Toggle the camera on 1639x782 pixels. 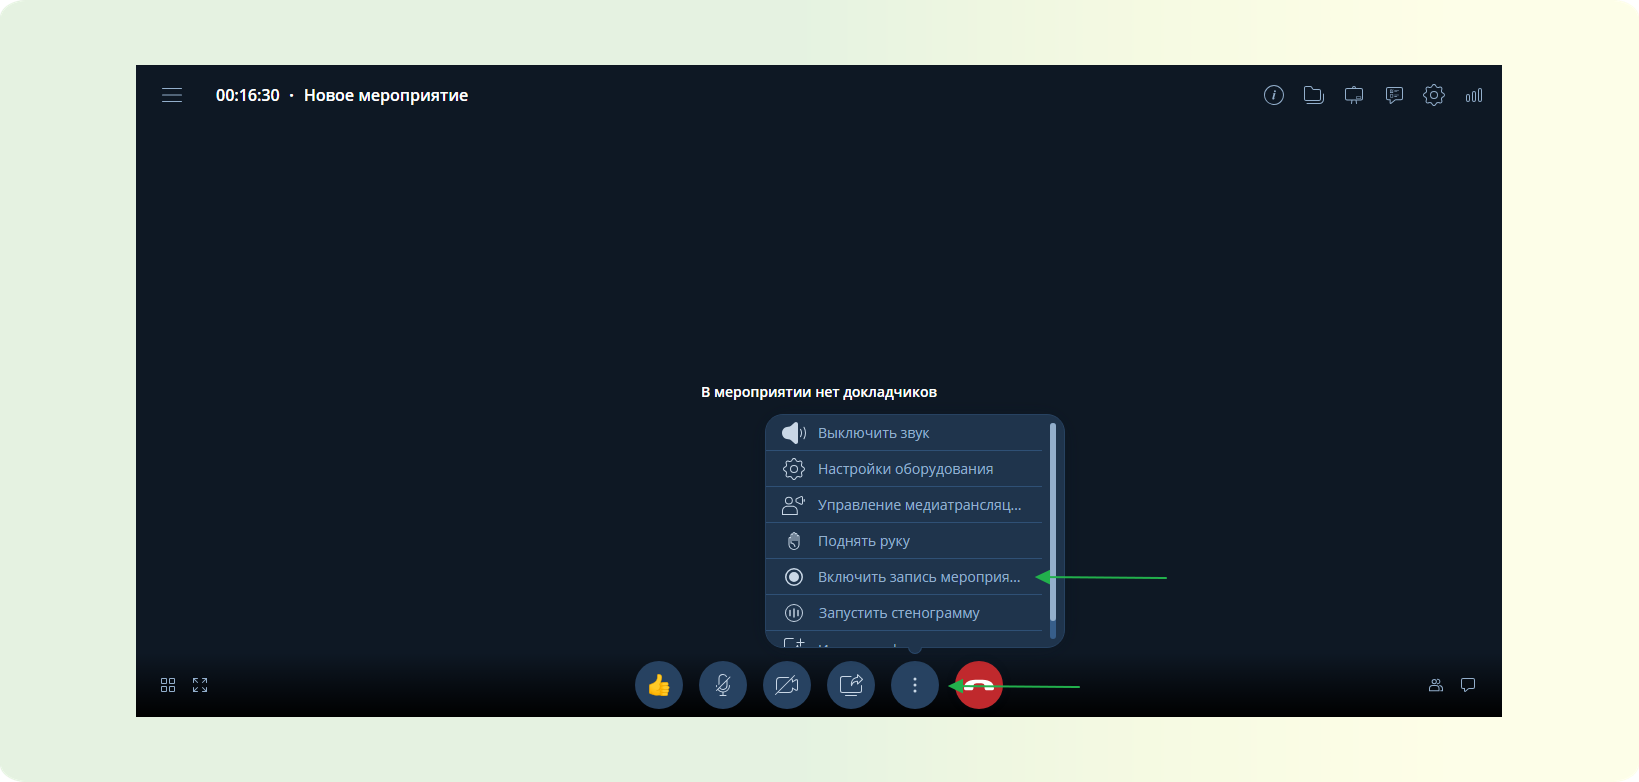point(787,685)
